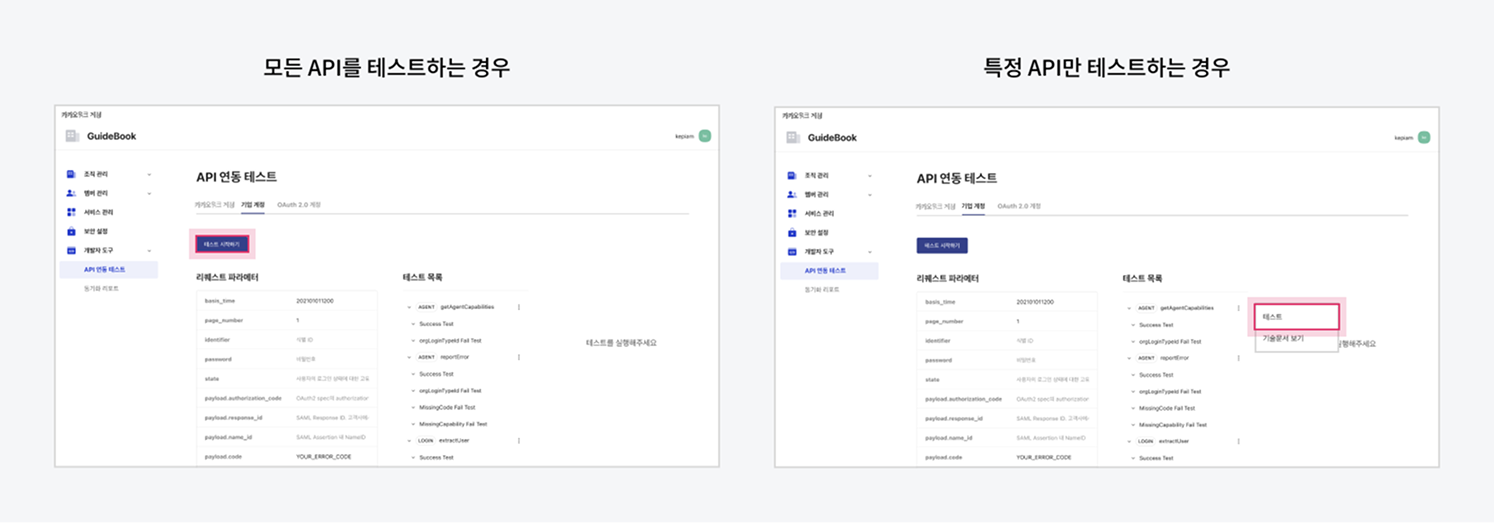Open 조직 관리 icon in left screenshot sidebar

pos(71,174)
